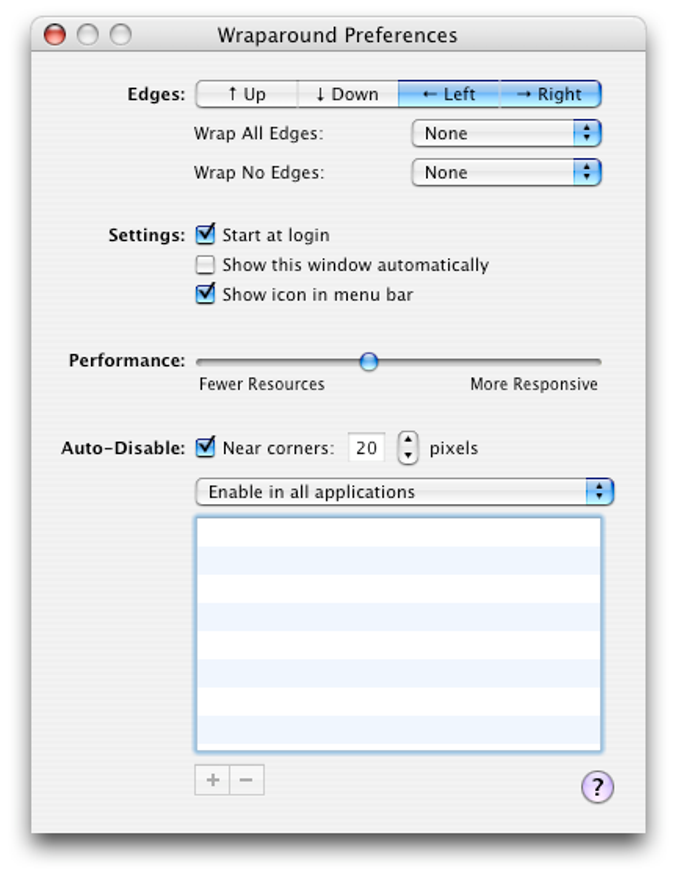The height and width of the screenshot is (877, 680).
Task: Click the purple help question mark button
Action: (x=597, y=786)
